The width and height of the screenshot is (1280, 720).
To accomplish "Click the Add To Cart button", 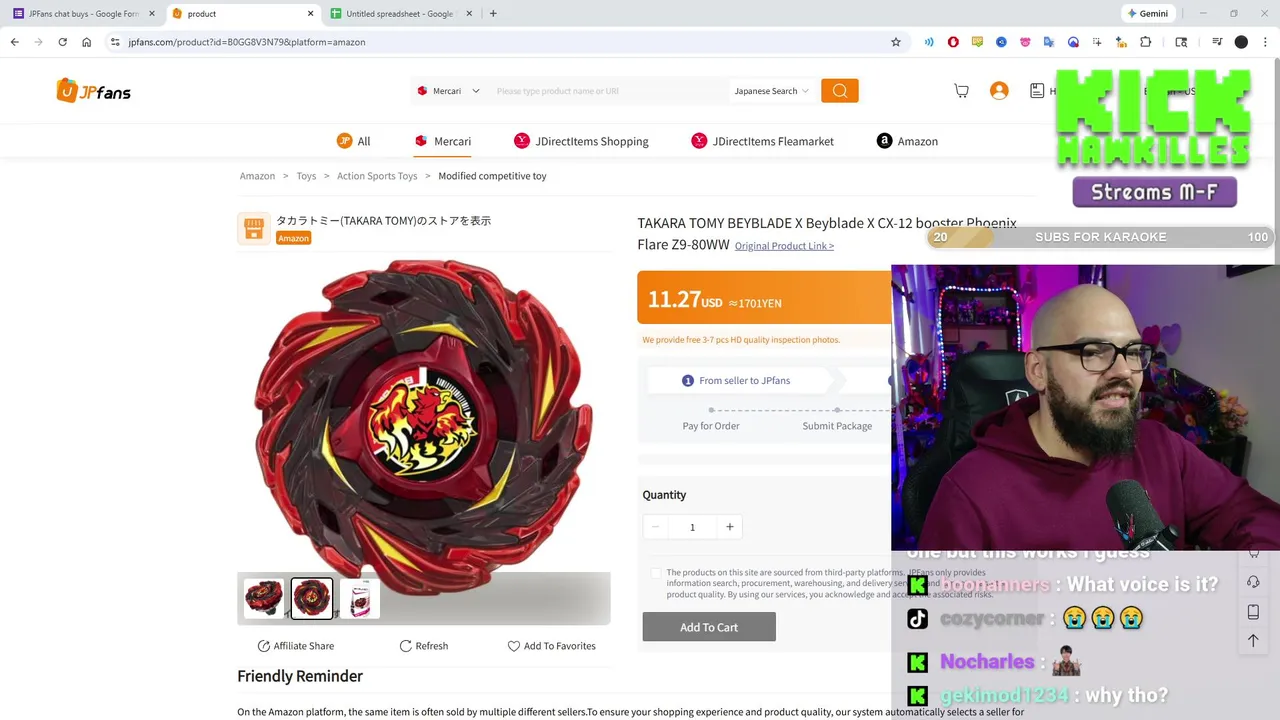I will click(709, 627).
